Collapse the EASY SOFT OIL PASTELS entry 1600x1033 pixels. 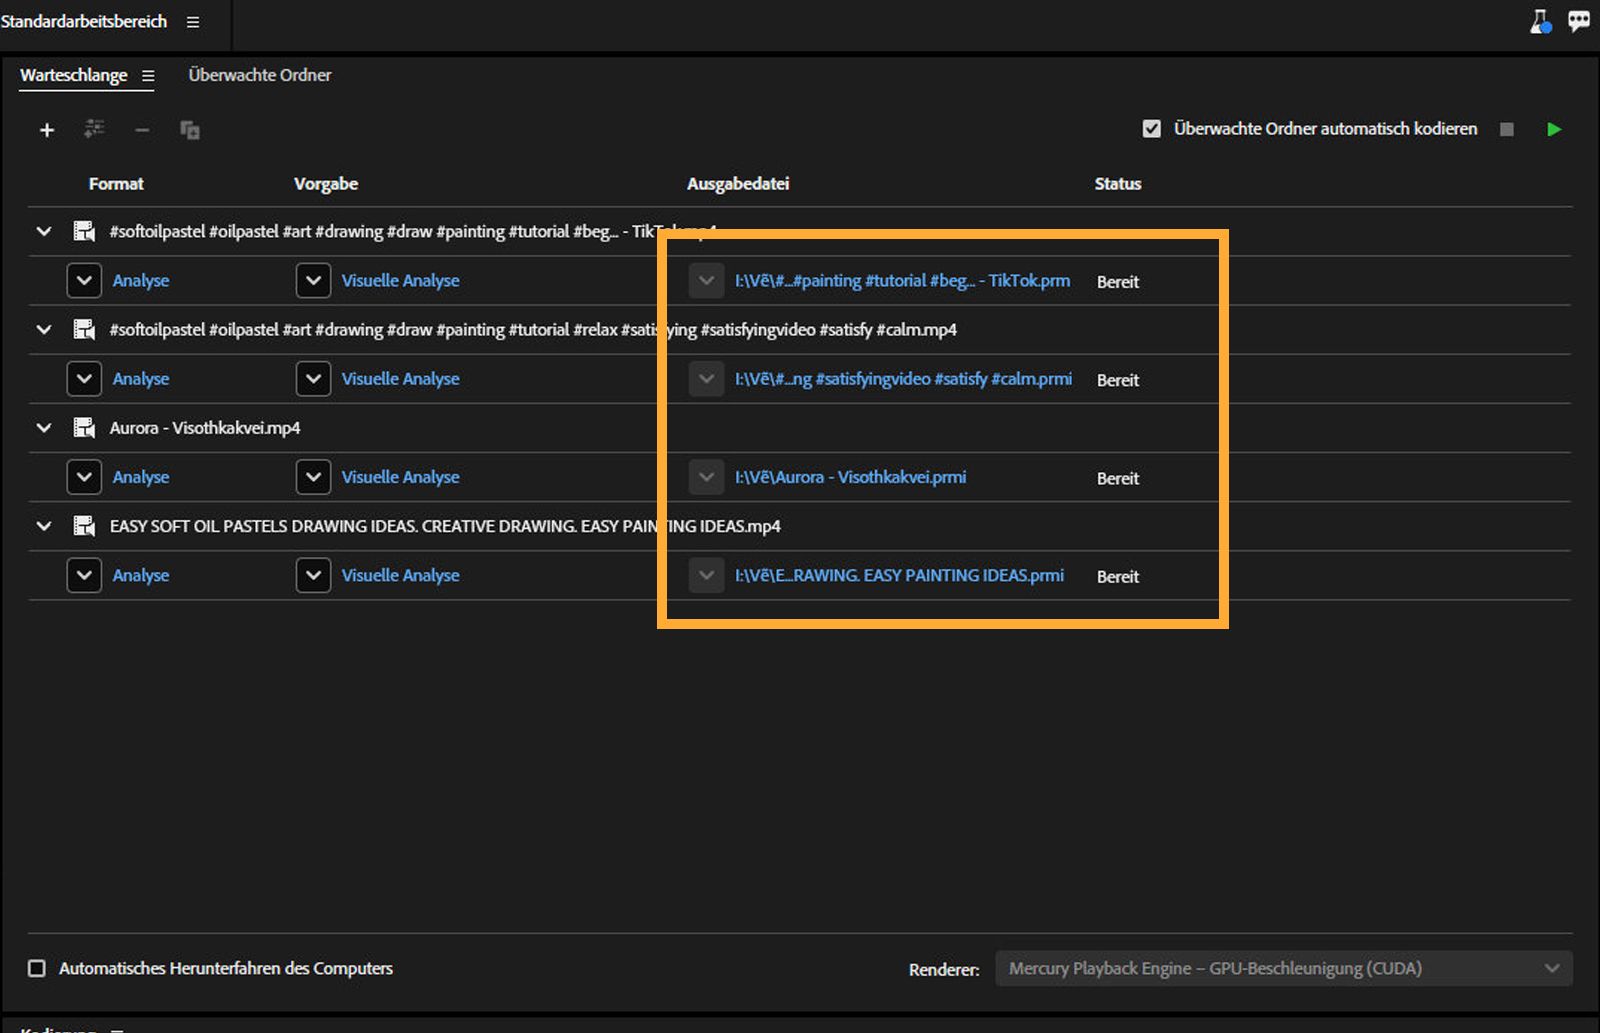(x=44, y=526)
